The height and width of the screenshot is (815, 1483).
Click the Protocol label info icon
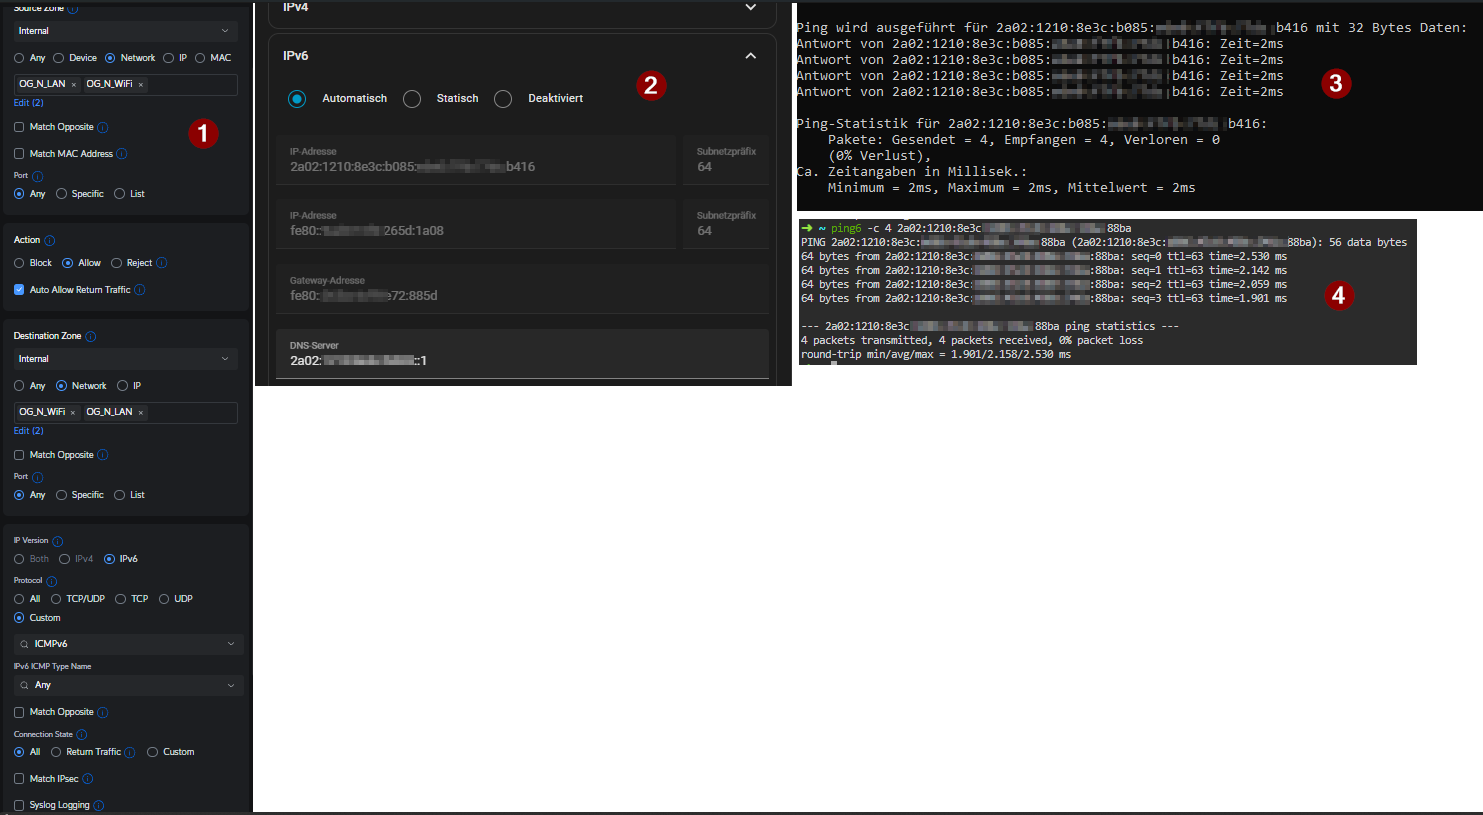coord(52,581)
